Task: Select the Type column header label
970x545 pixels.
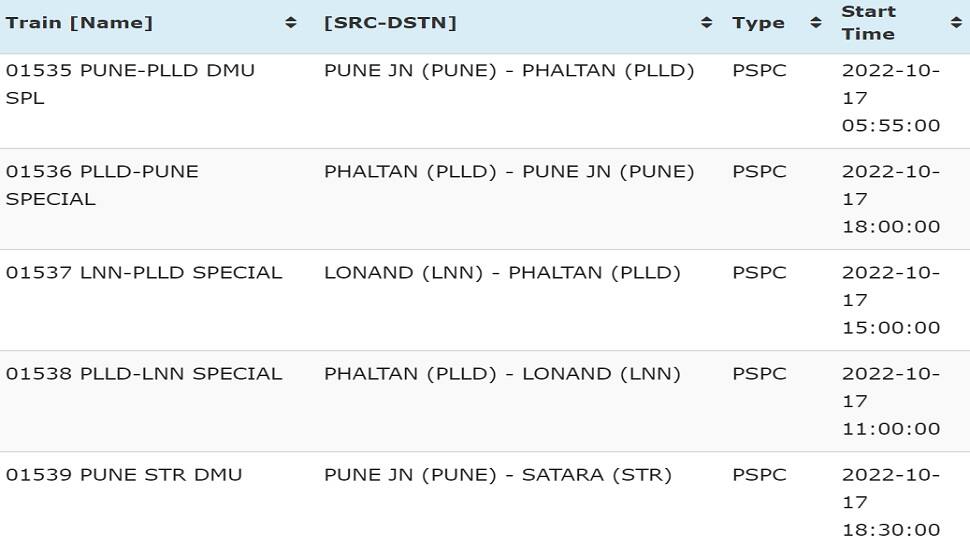Action: click(x=758, y=23)
